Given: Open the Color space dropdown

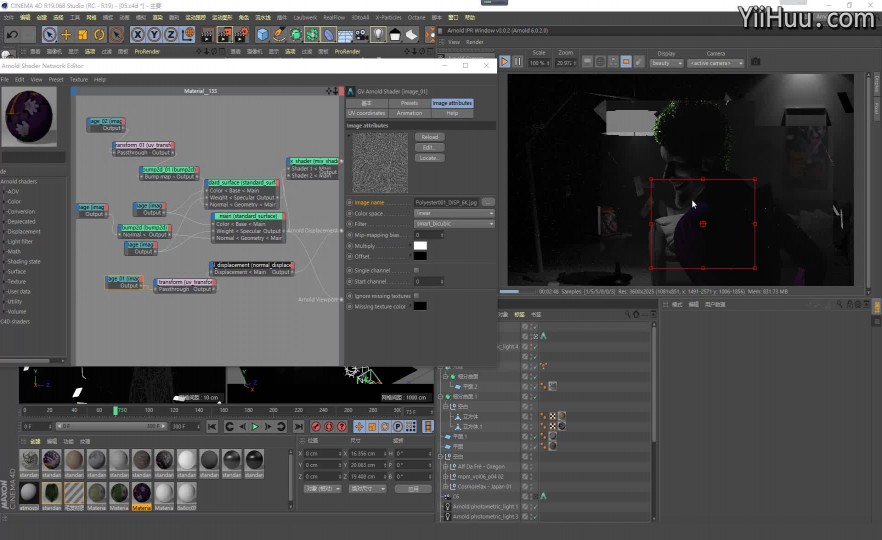Looking at the screenshot, I should tap(454, 213).
